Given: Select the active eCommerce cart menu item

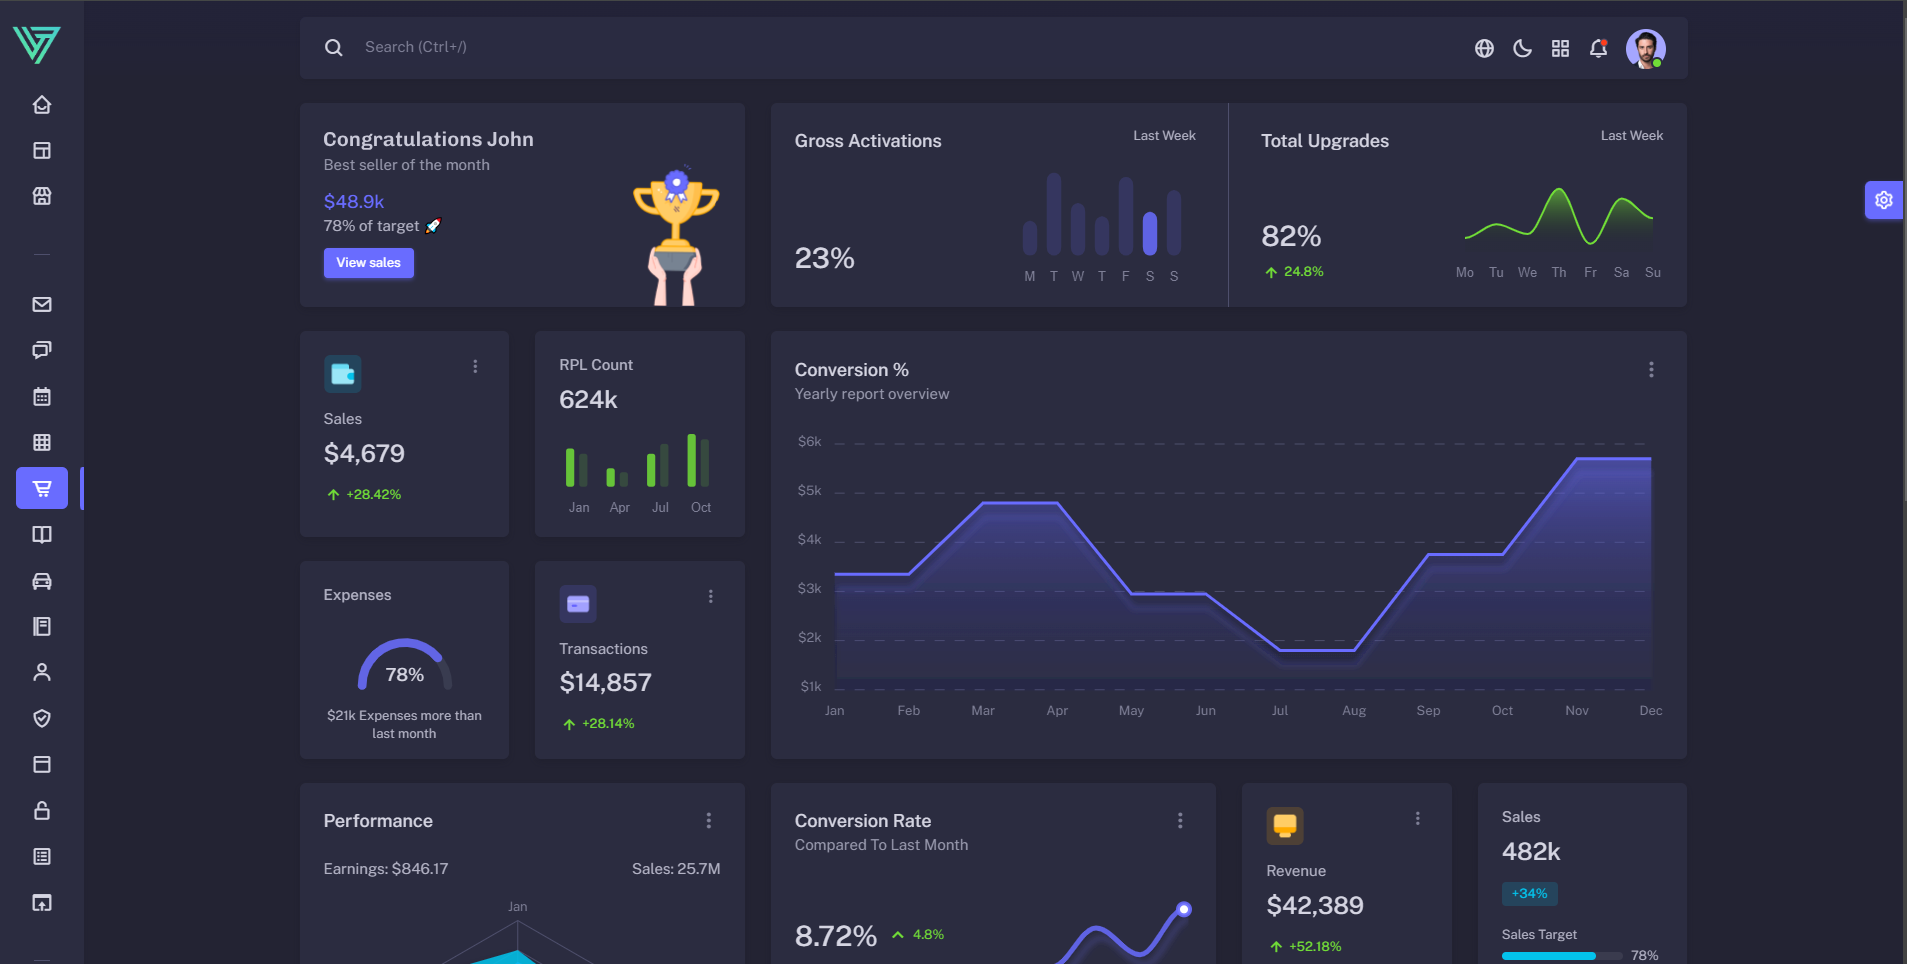Looking at the screenshot, I should pos(42,489).
